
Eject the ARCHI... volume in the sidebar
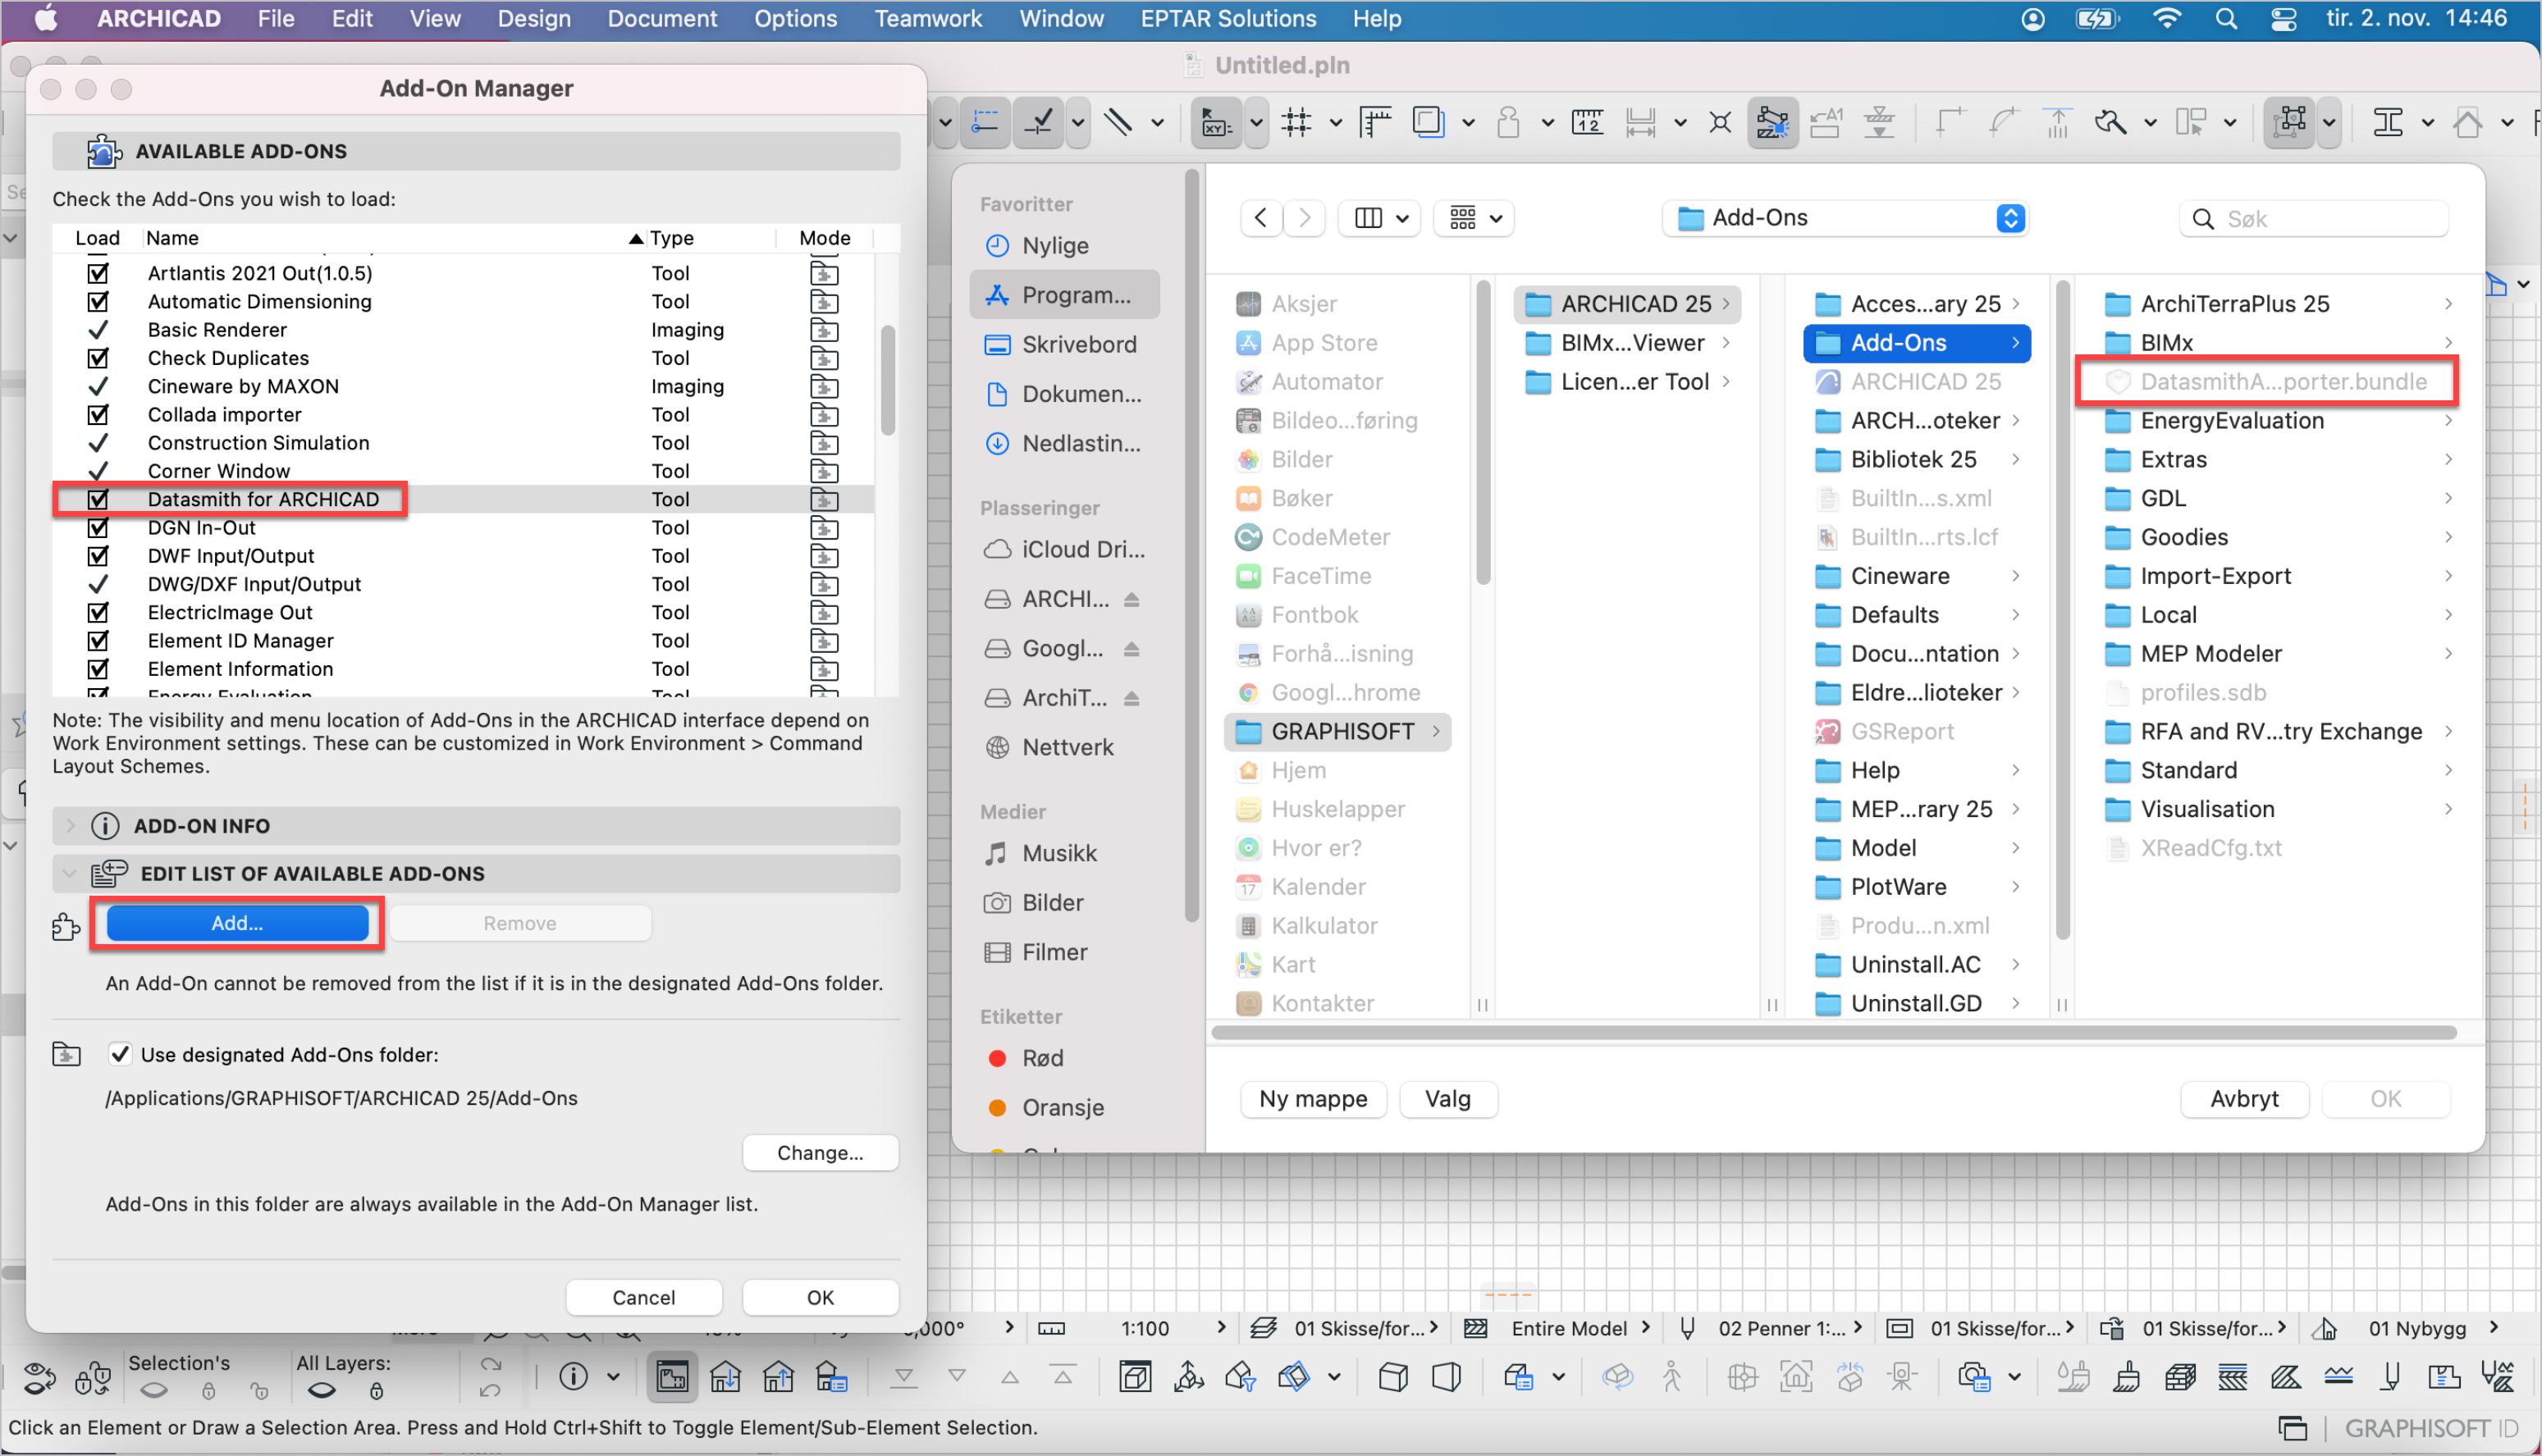pyautogui.click(x=1132, y=599)
